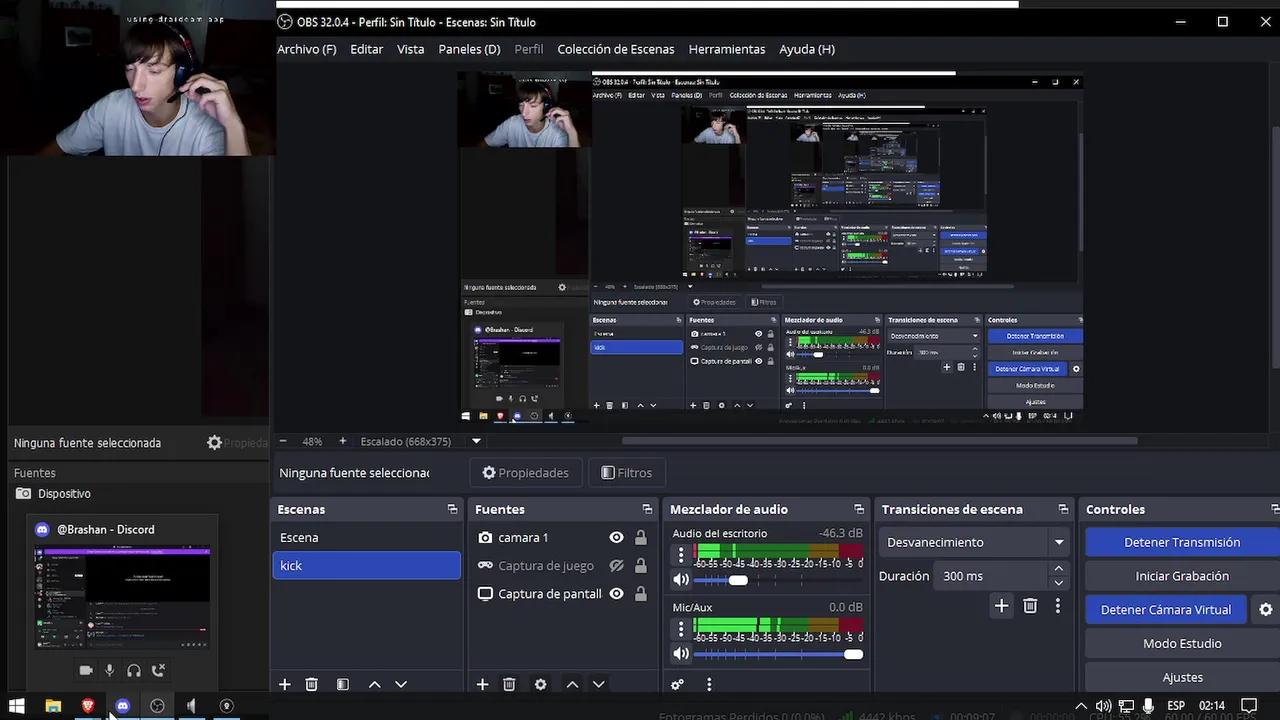The image size is (1280, 720).
Task: Delete selected scene with trash icon
Action: (311, 684)
